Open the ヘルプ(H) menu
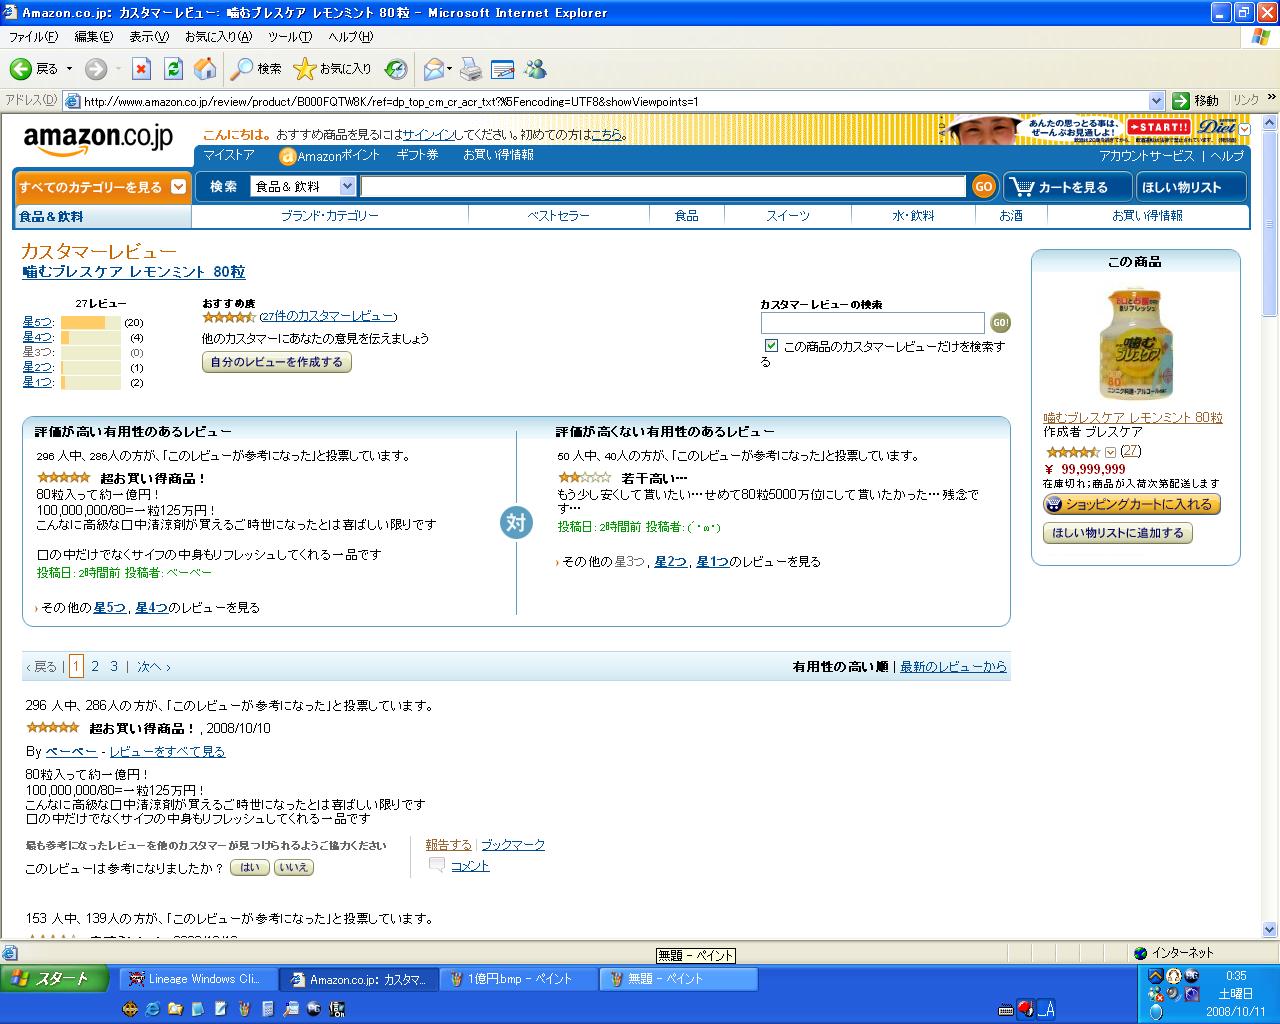Image resolution: width=1280 pixels, height=1024 pixels. (350, 37)
